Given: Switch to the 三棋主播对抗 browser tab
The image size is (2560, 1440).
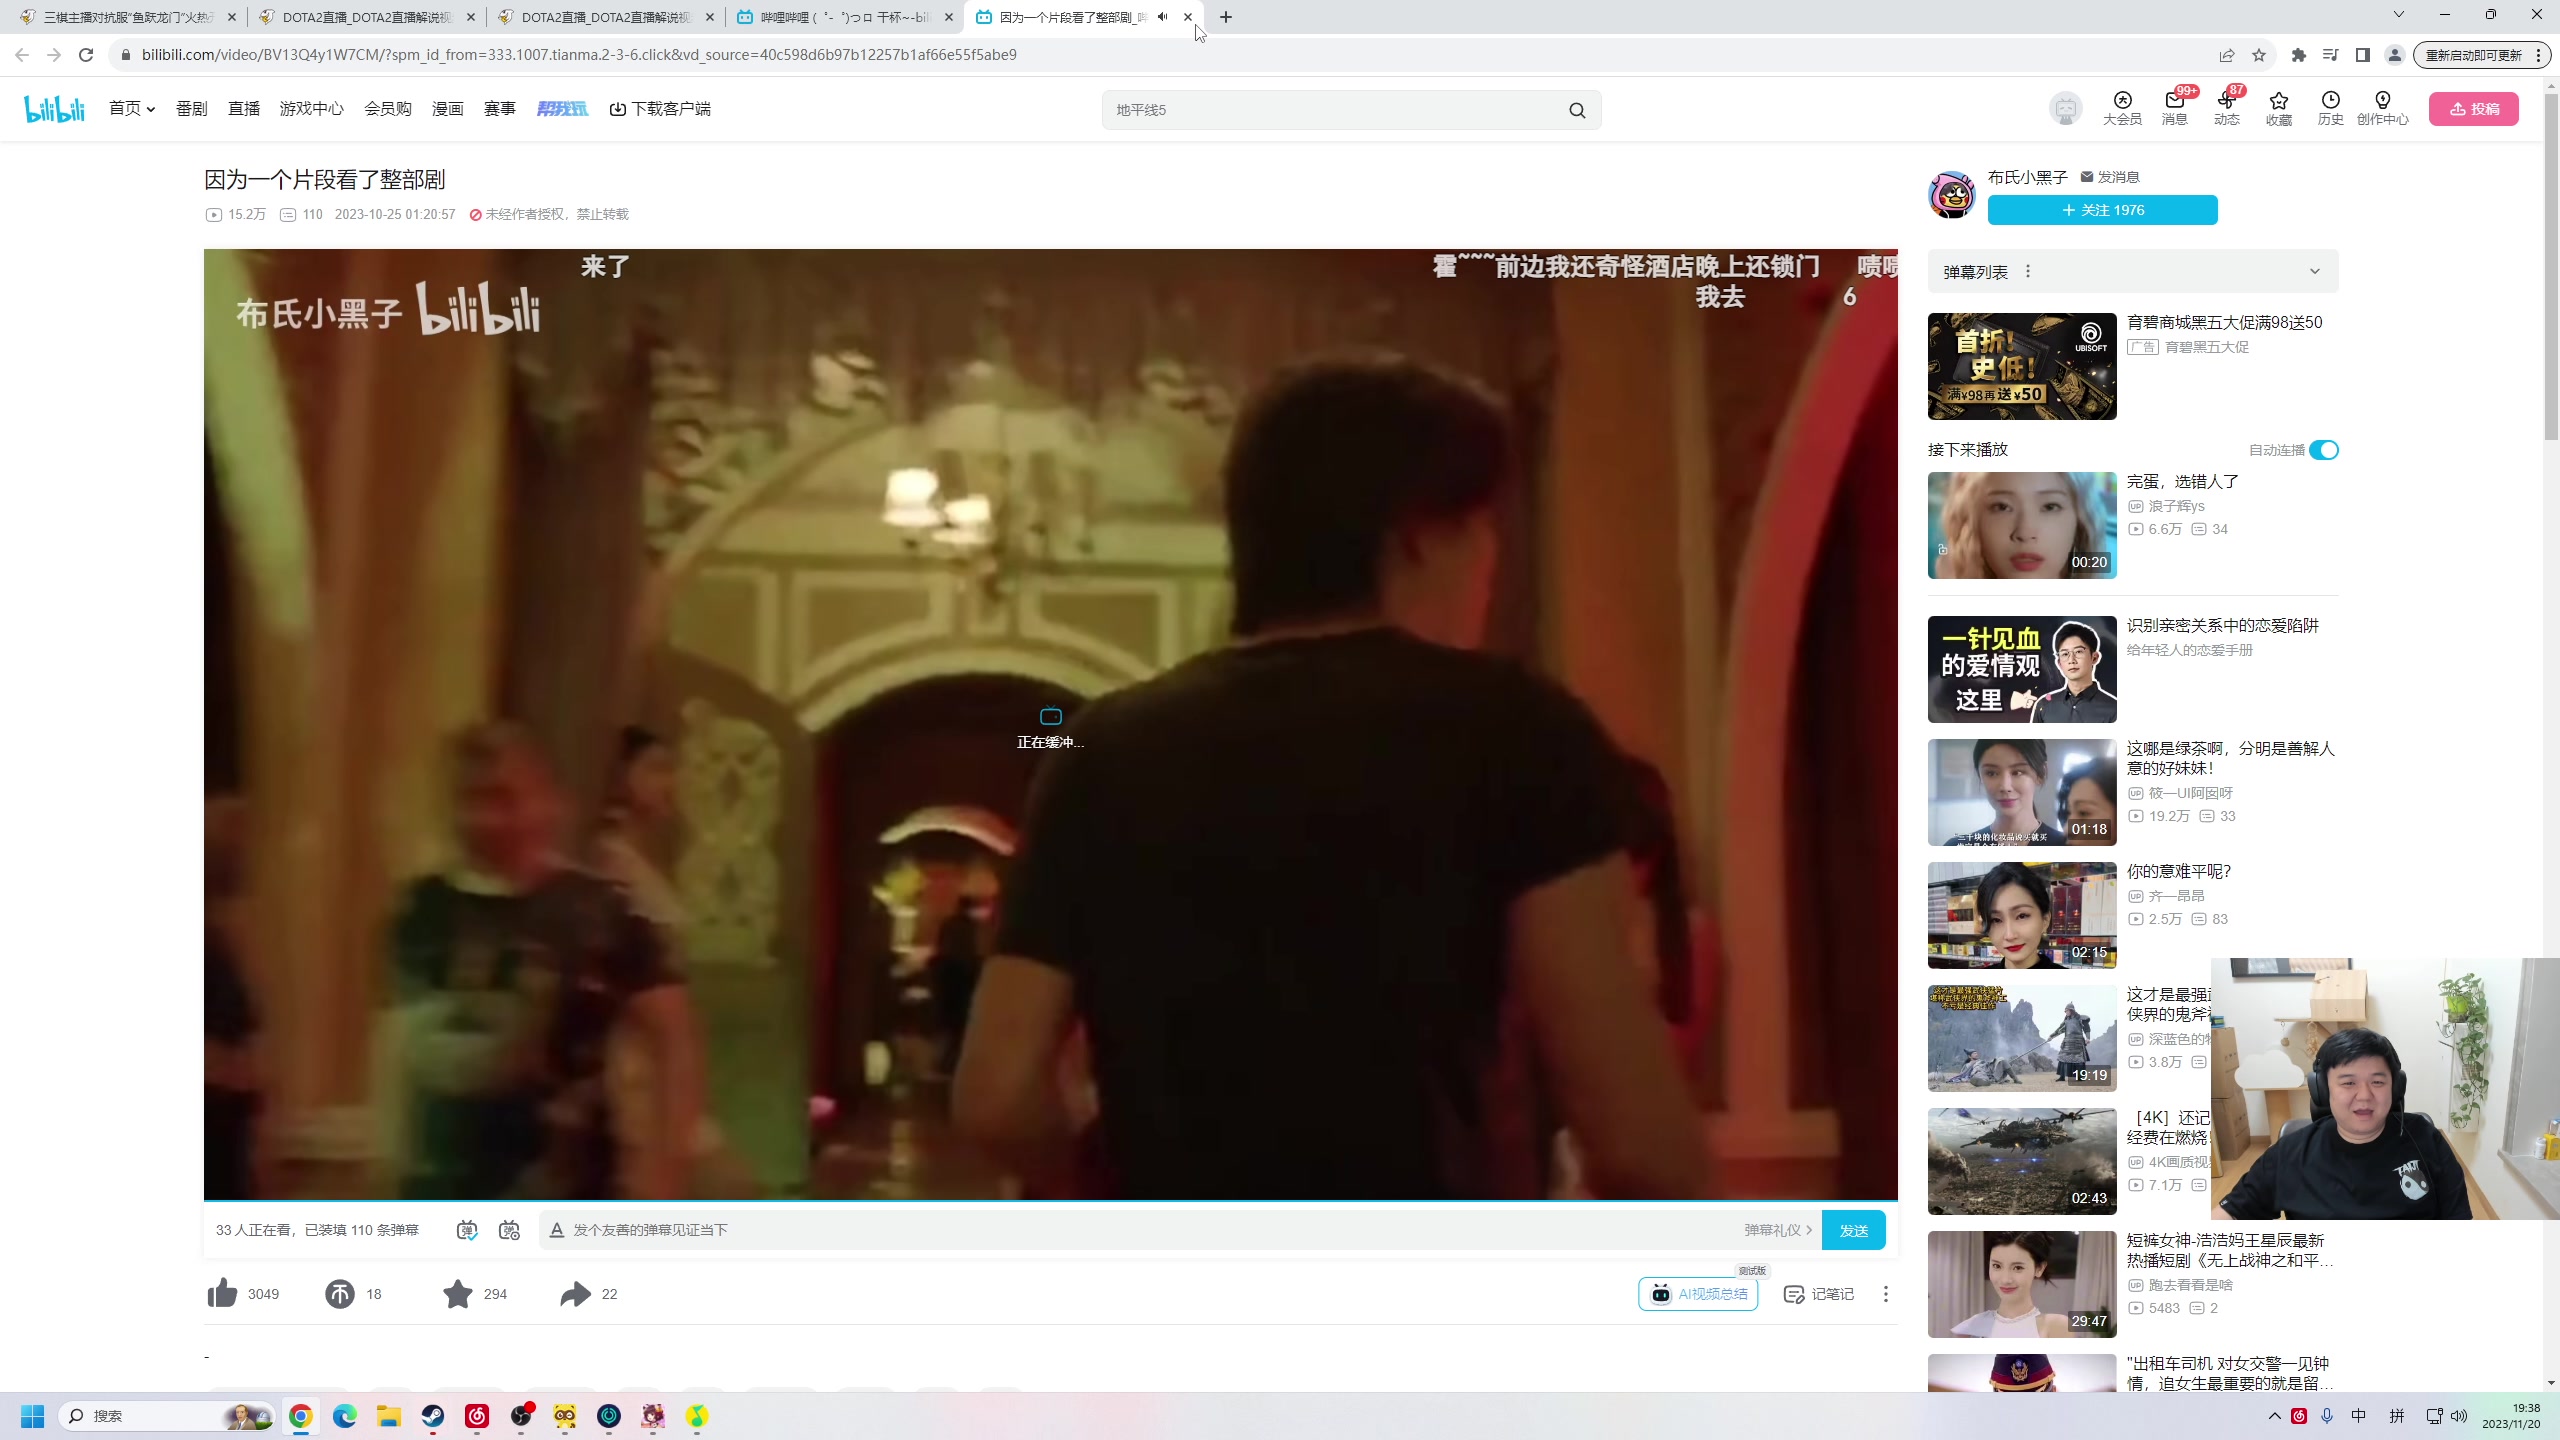Looking at the screenshot, I should point(128,17).
